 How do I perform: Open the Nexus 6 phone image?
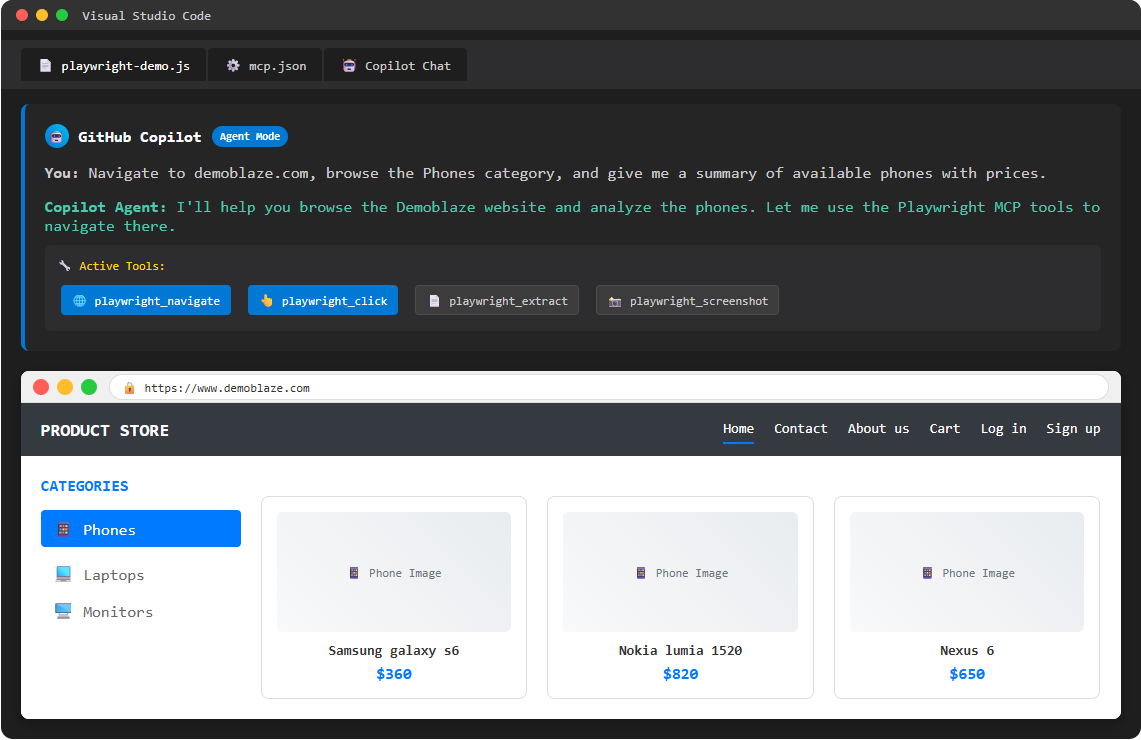966,572
